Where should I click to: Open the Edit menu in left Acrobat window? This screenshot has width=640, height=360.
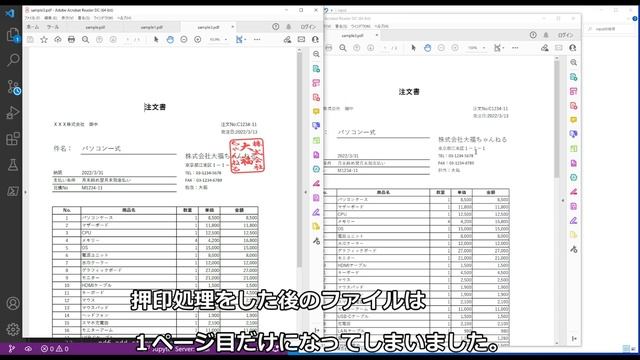click(x=51, y=18)
